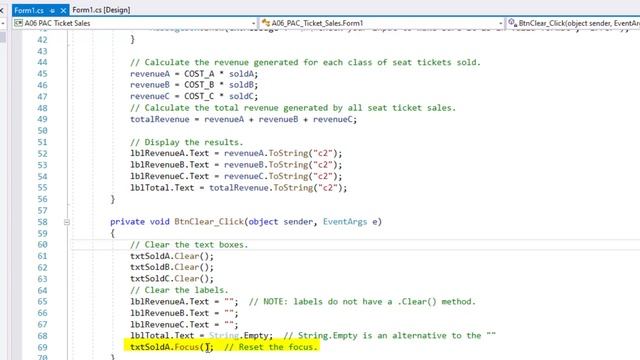
Task: Click the '// Clear the text boxes.' comment
Action: (x=189, y=245)
